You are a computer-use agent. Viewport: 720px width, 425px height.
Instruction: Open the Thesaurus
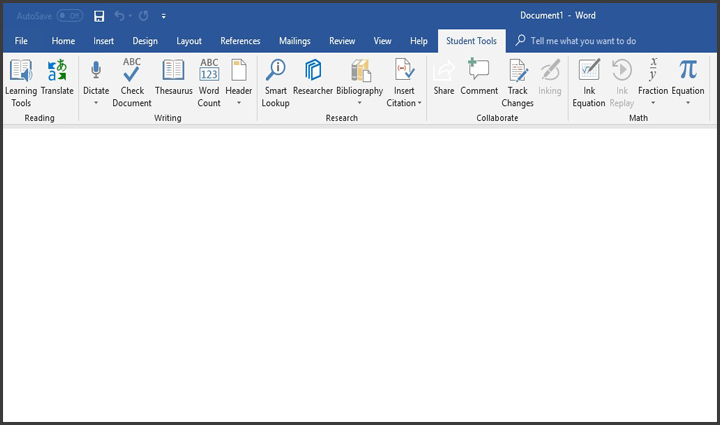point(174,77)
